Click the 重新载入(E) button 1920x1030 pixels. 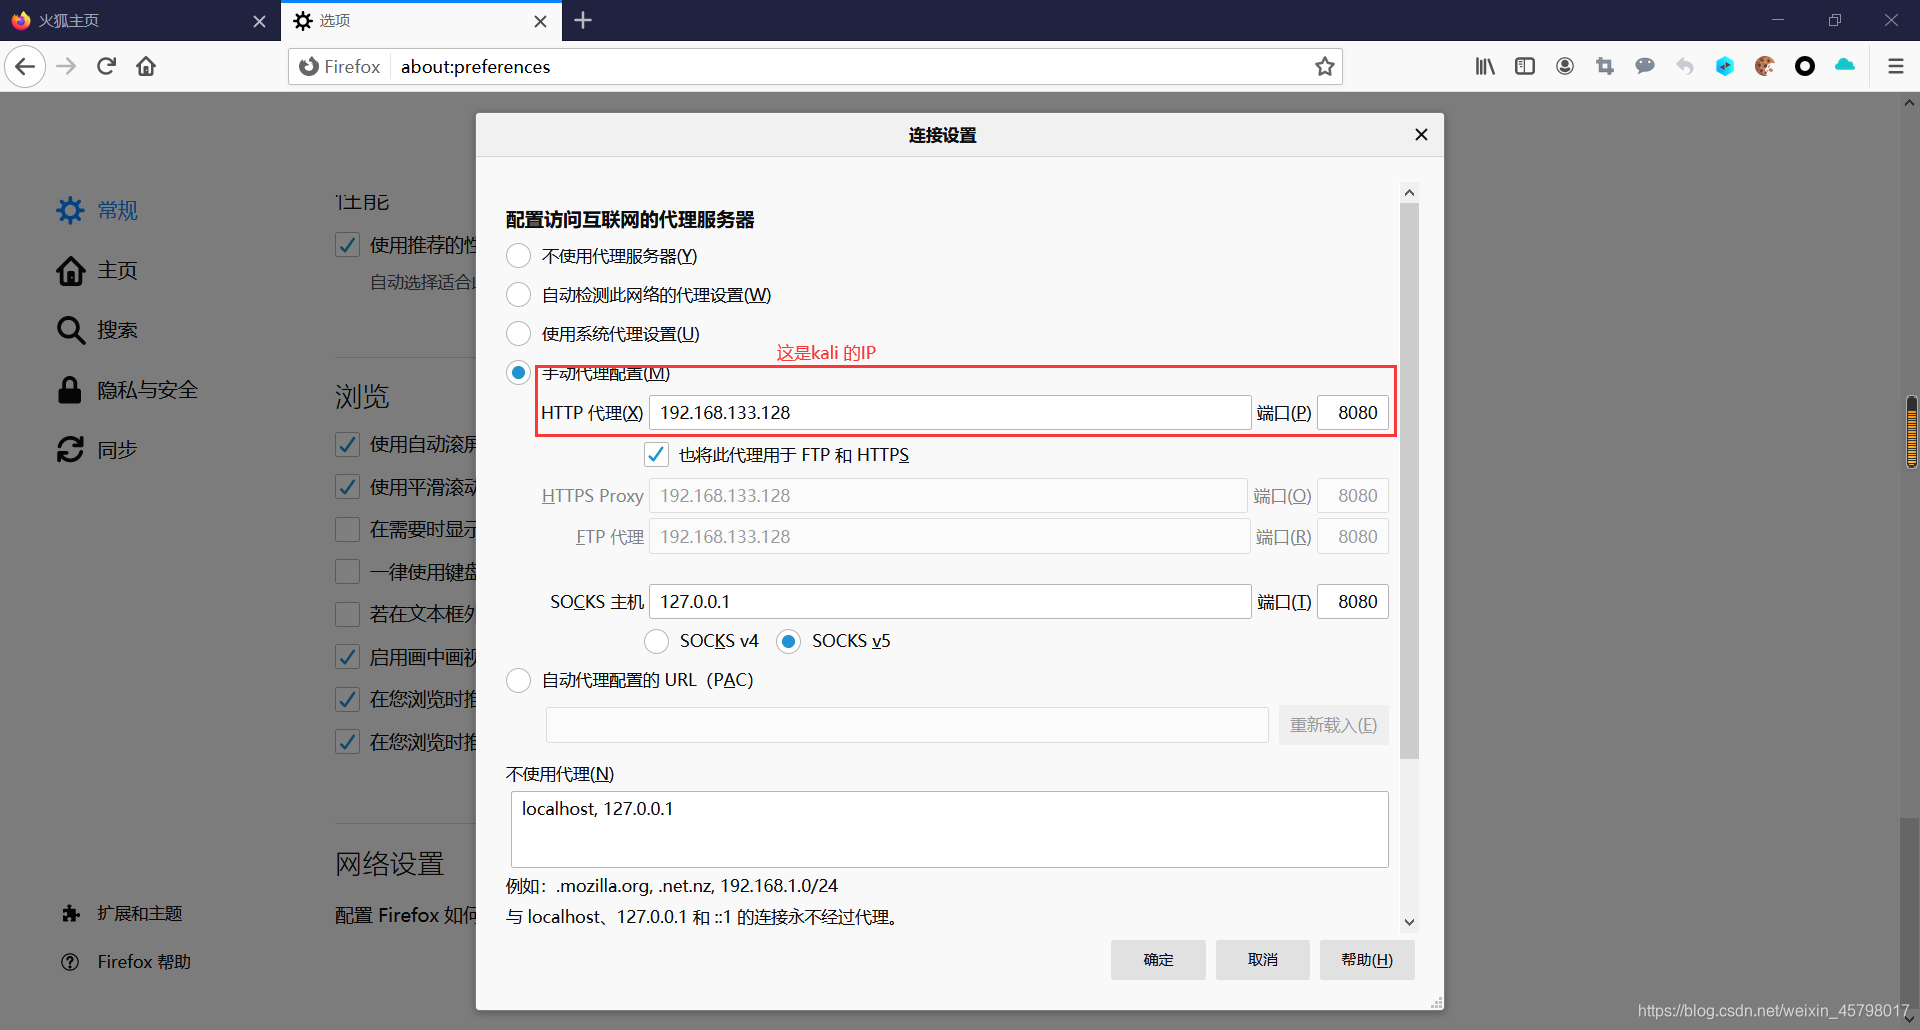click(x=1333, y=725)
